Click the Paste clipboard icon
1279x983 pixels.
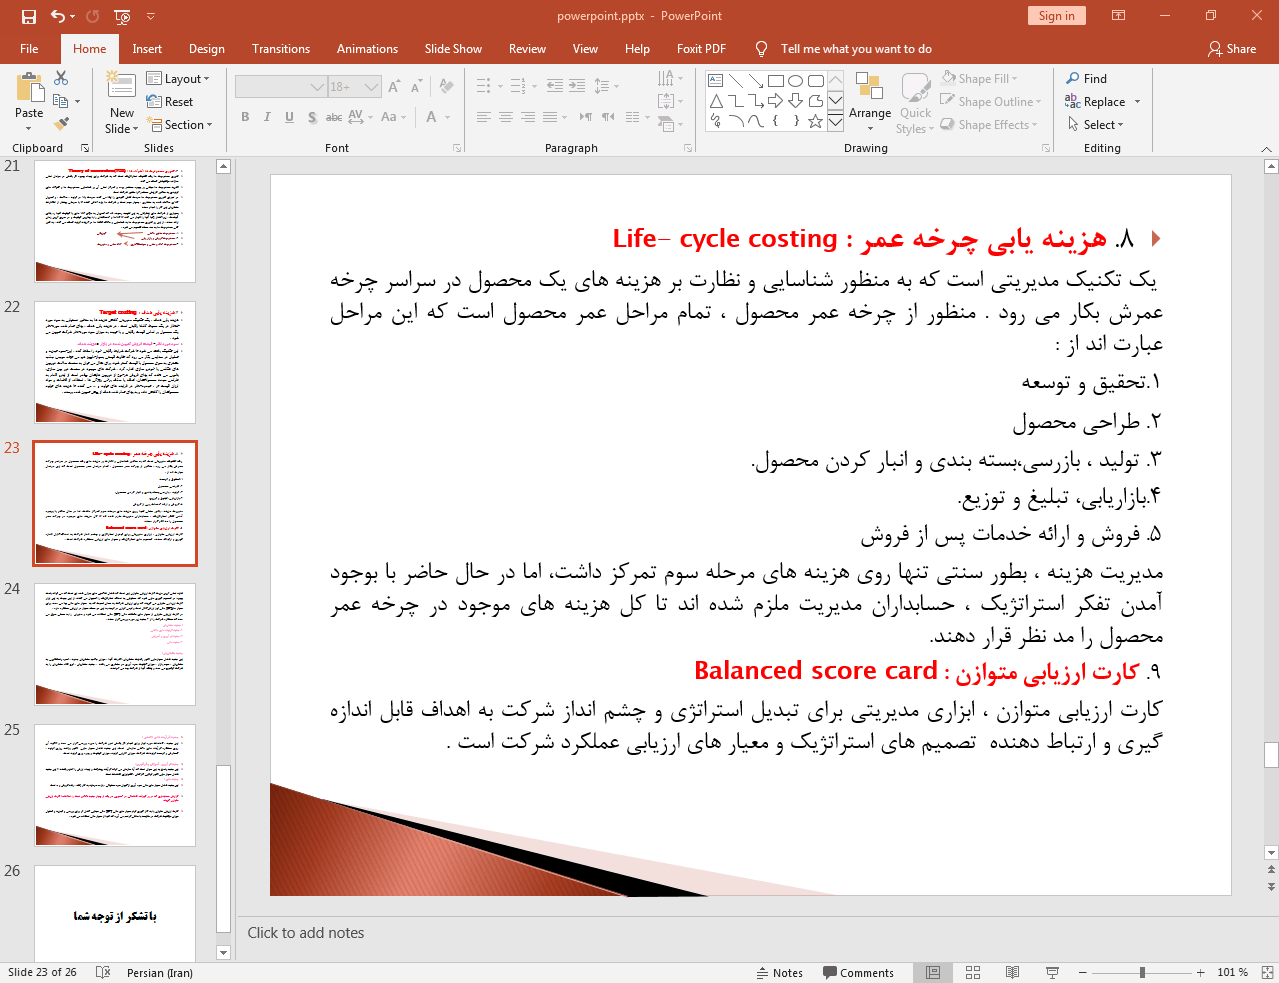[x=29, y=90]
